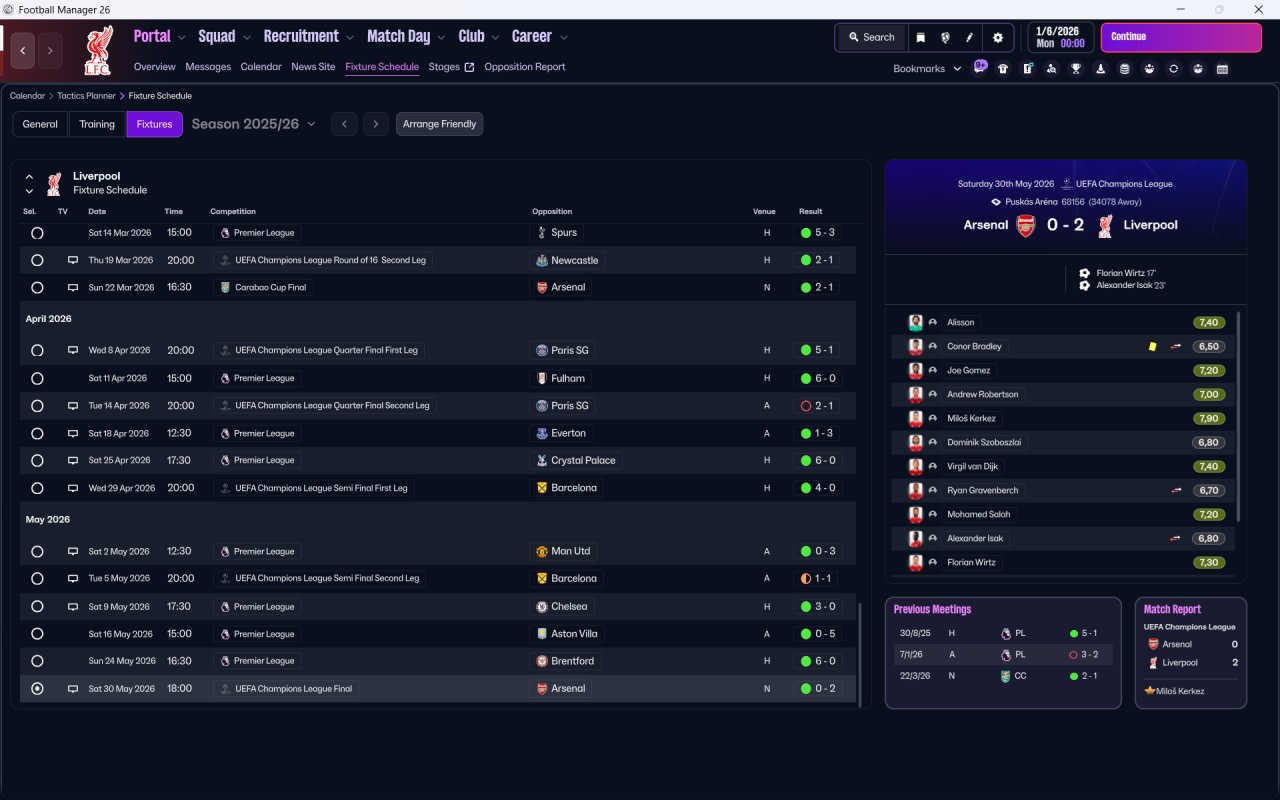Go back with the header back arrow

pyautogui.click(x=23, y=50)
